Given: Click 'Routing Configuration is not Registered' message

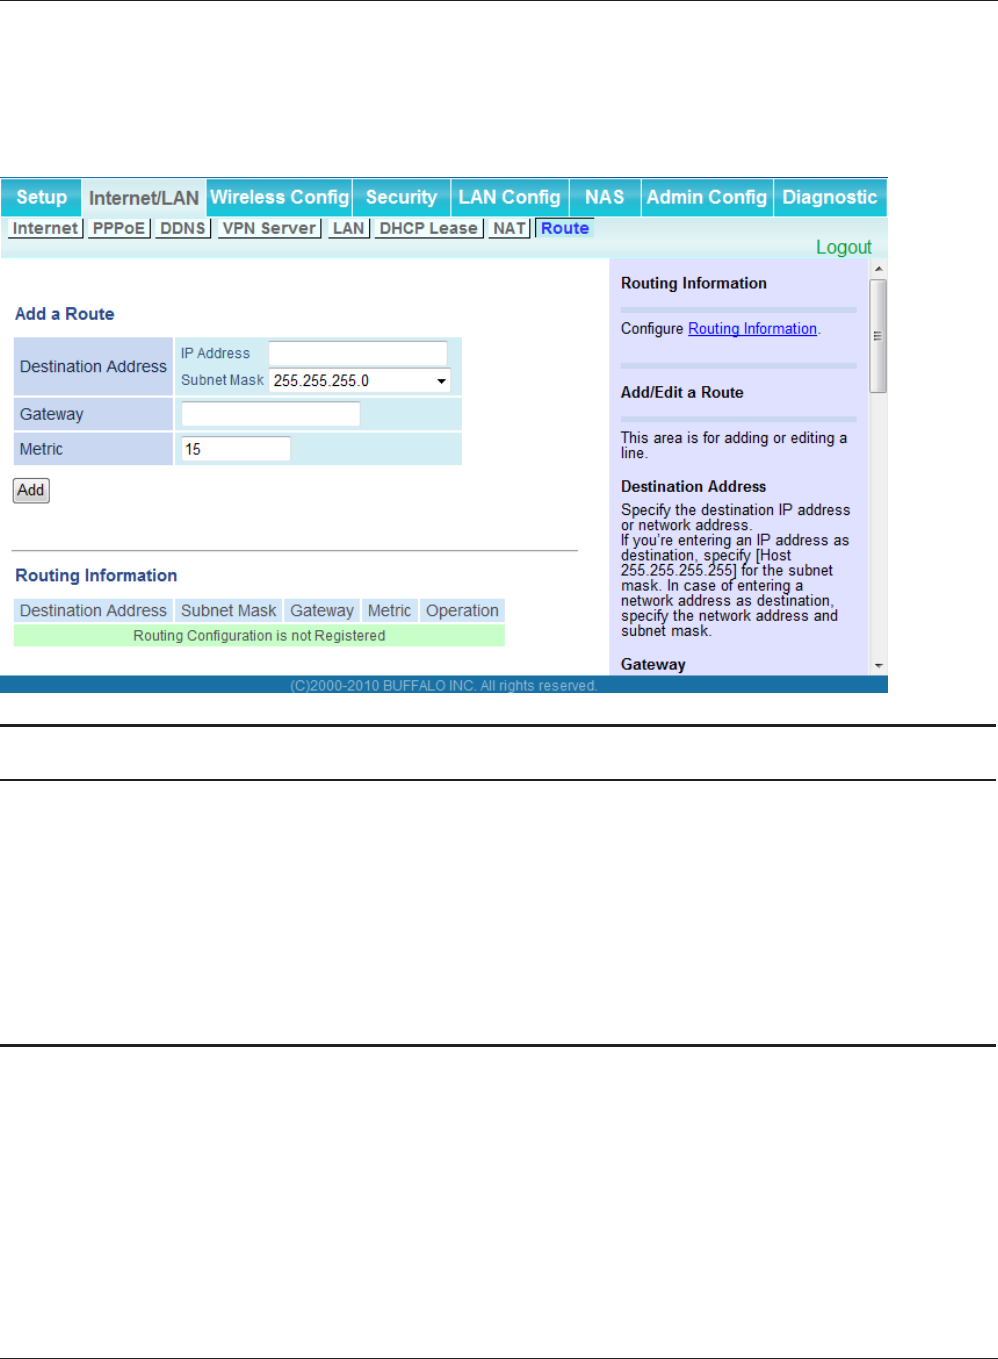Looking at the screenshot, I should (x=259, y=635).
